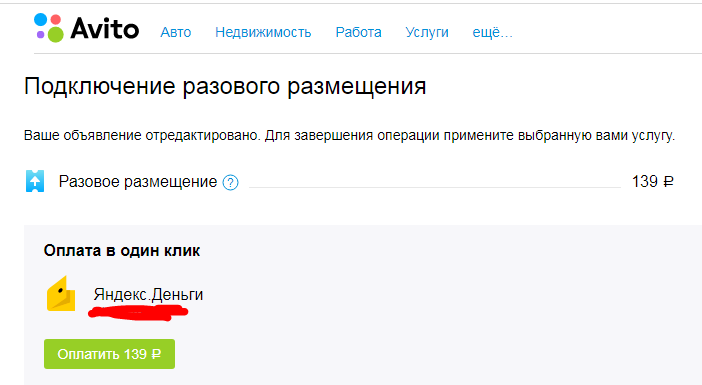Click the dotted line before the price
702x385 pixels.
coord(434,187)
